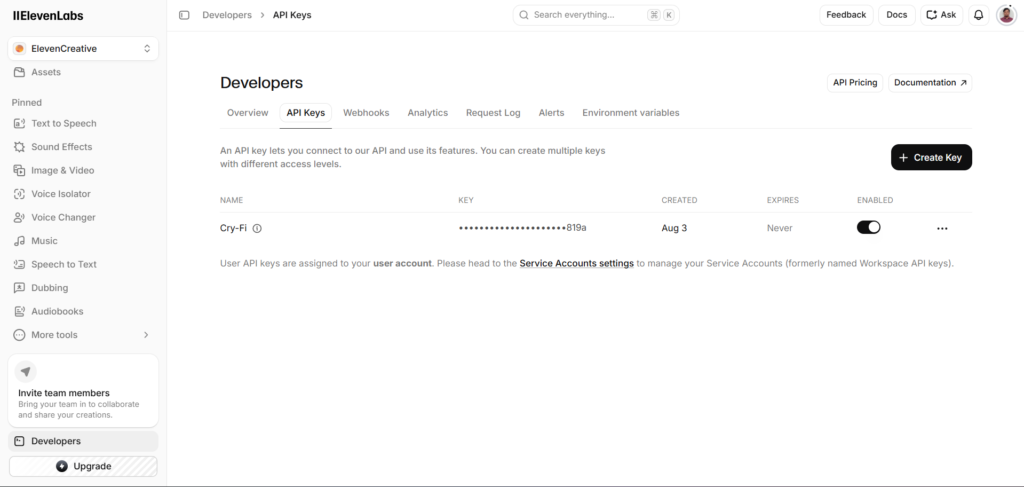Open the user avatar menu
Screen dimensions: 1024x487
pyautogui.click(x=1006, y=15)
